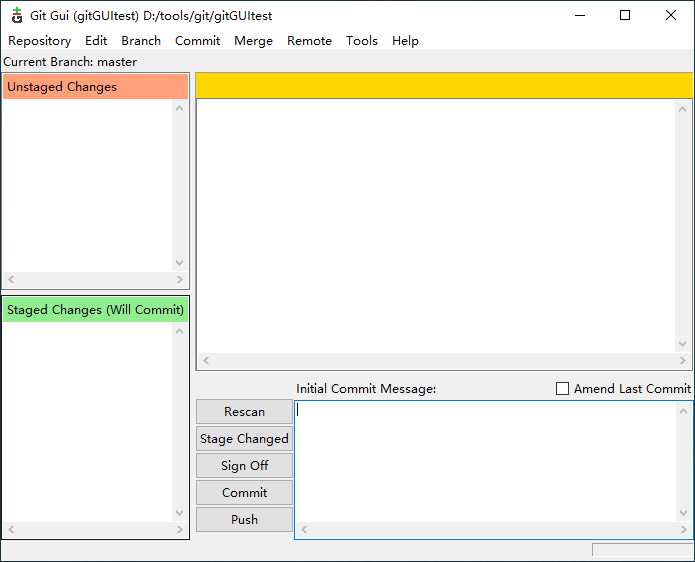The height and width of the screenshot is (562, 695).
Task: Focus the Initial Commit Message text area
Action: tap(486, 462)
